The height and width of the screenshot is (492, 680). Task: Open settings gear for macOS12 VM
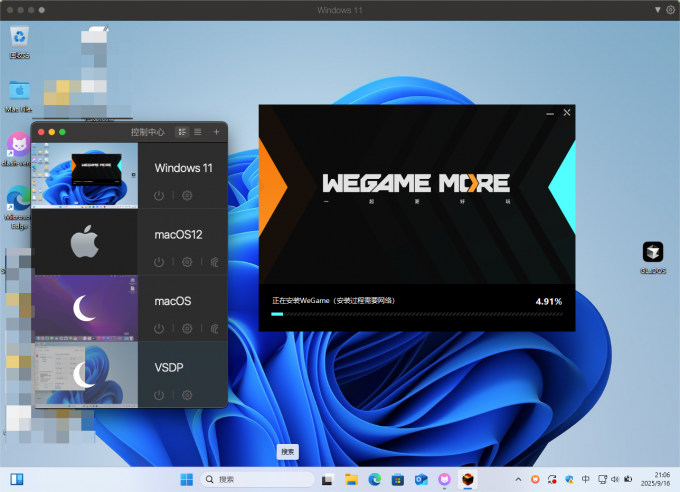[187, 262]
